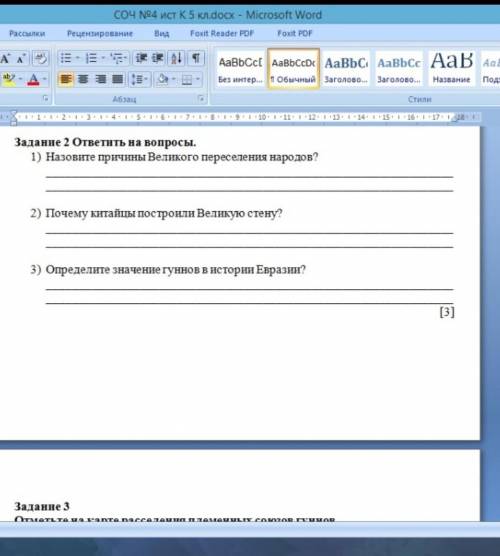500x556 pixels.
Task: Increase the paragraph indent
Action: click(x=157, y=58)
